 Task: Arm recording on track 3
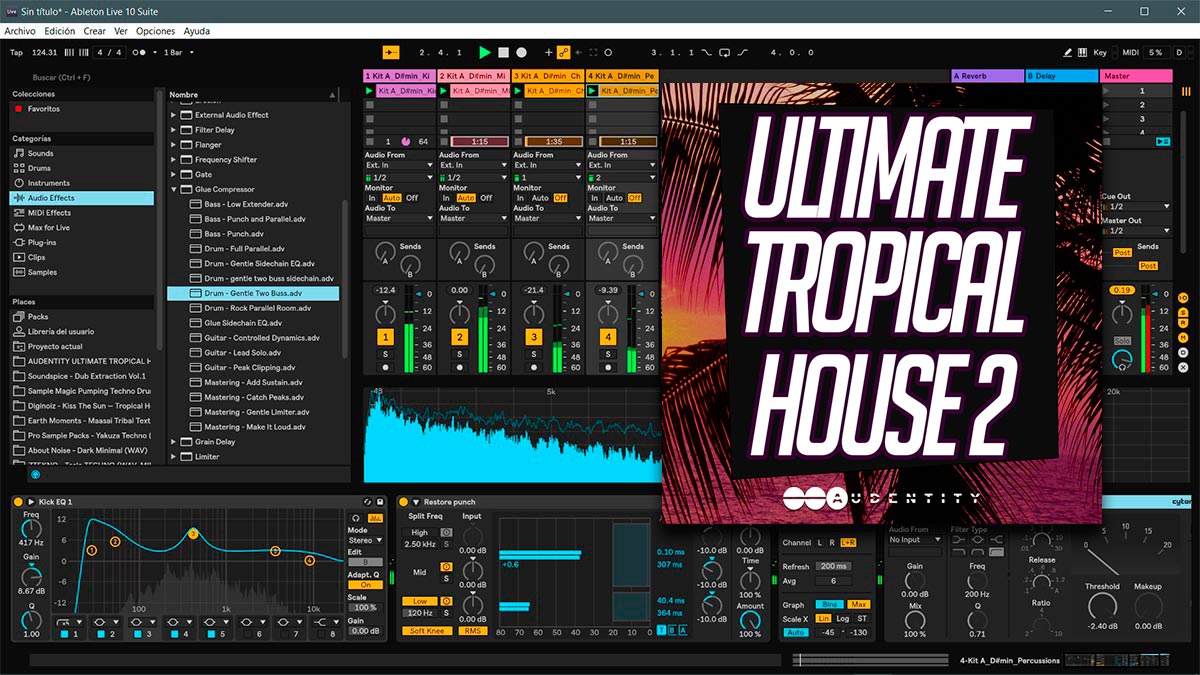click(534, 368)
